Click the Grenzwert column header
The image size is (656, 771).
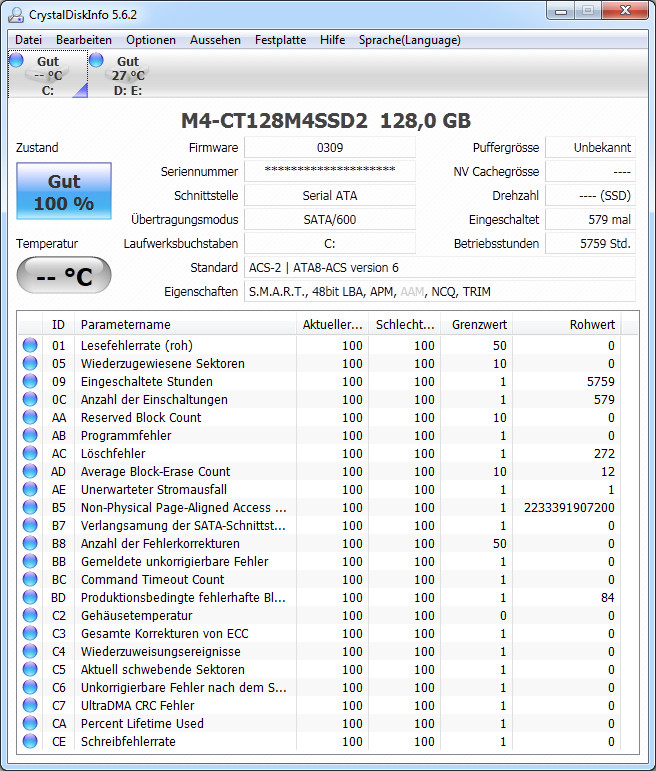click(477, 325)
